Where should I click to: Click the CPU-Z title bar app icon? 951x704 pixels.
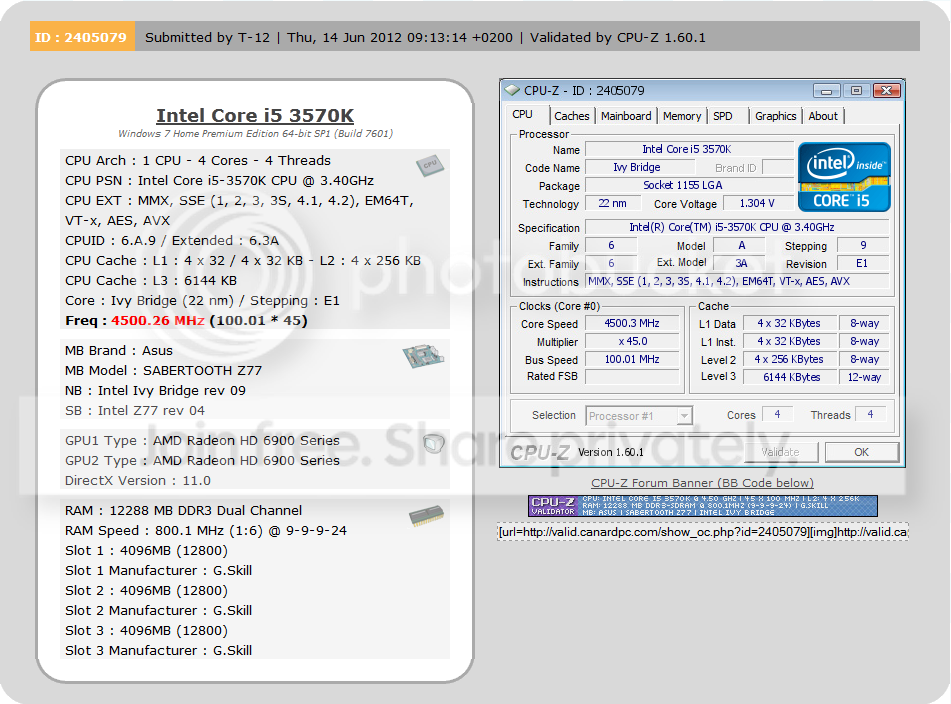pyautogui.click(x=512, y=90)
